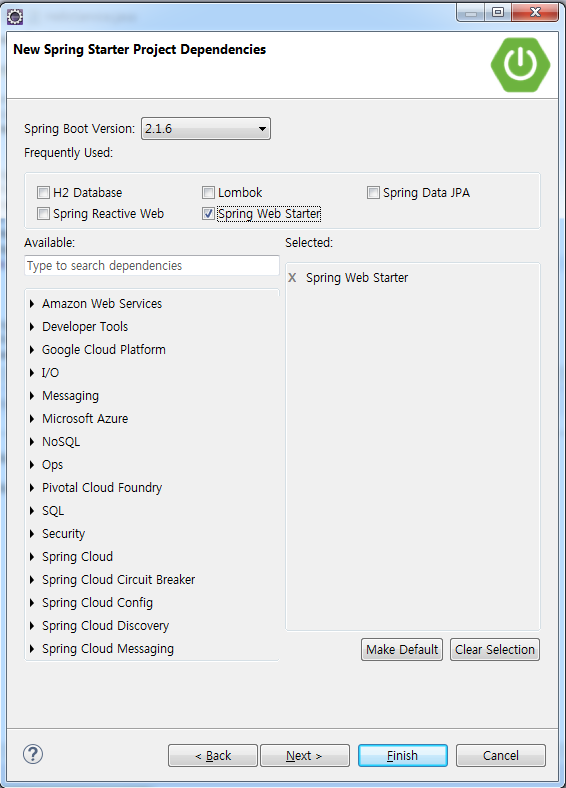Click the Spring Cloud Discovery label
The width and height of the screenshot is (566, 788).
coord(106,626)
